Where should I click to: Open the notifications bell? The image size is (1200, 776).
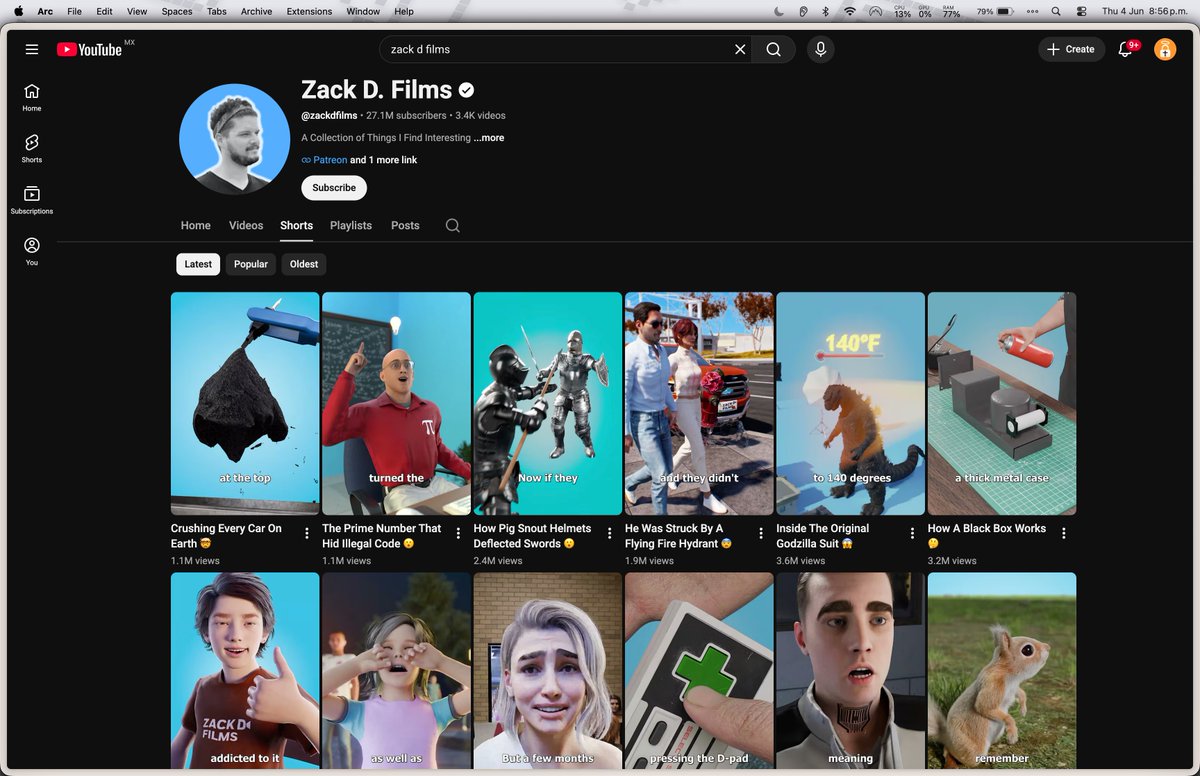coord(1126,49)
